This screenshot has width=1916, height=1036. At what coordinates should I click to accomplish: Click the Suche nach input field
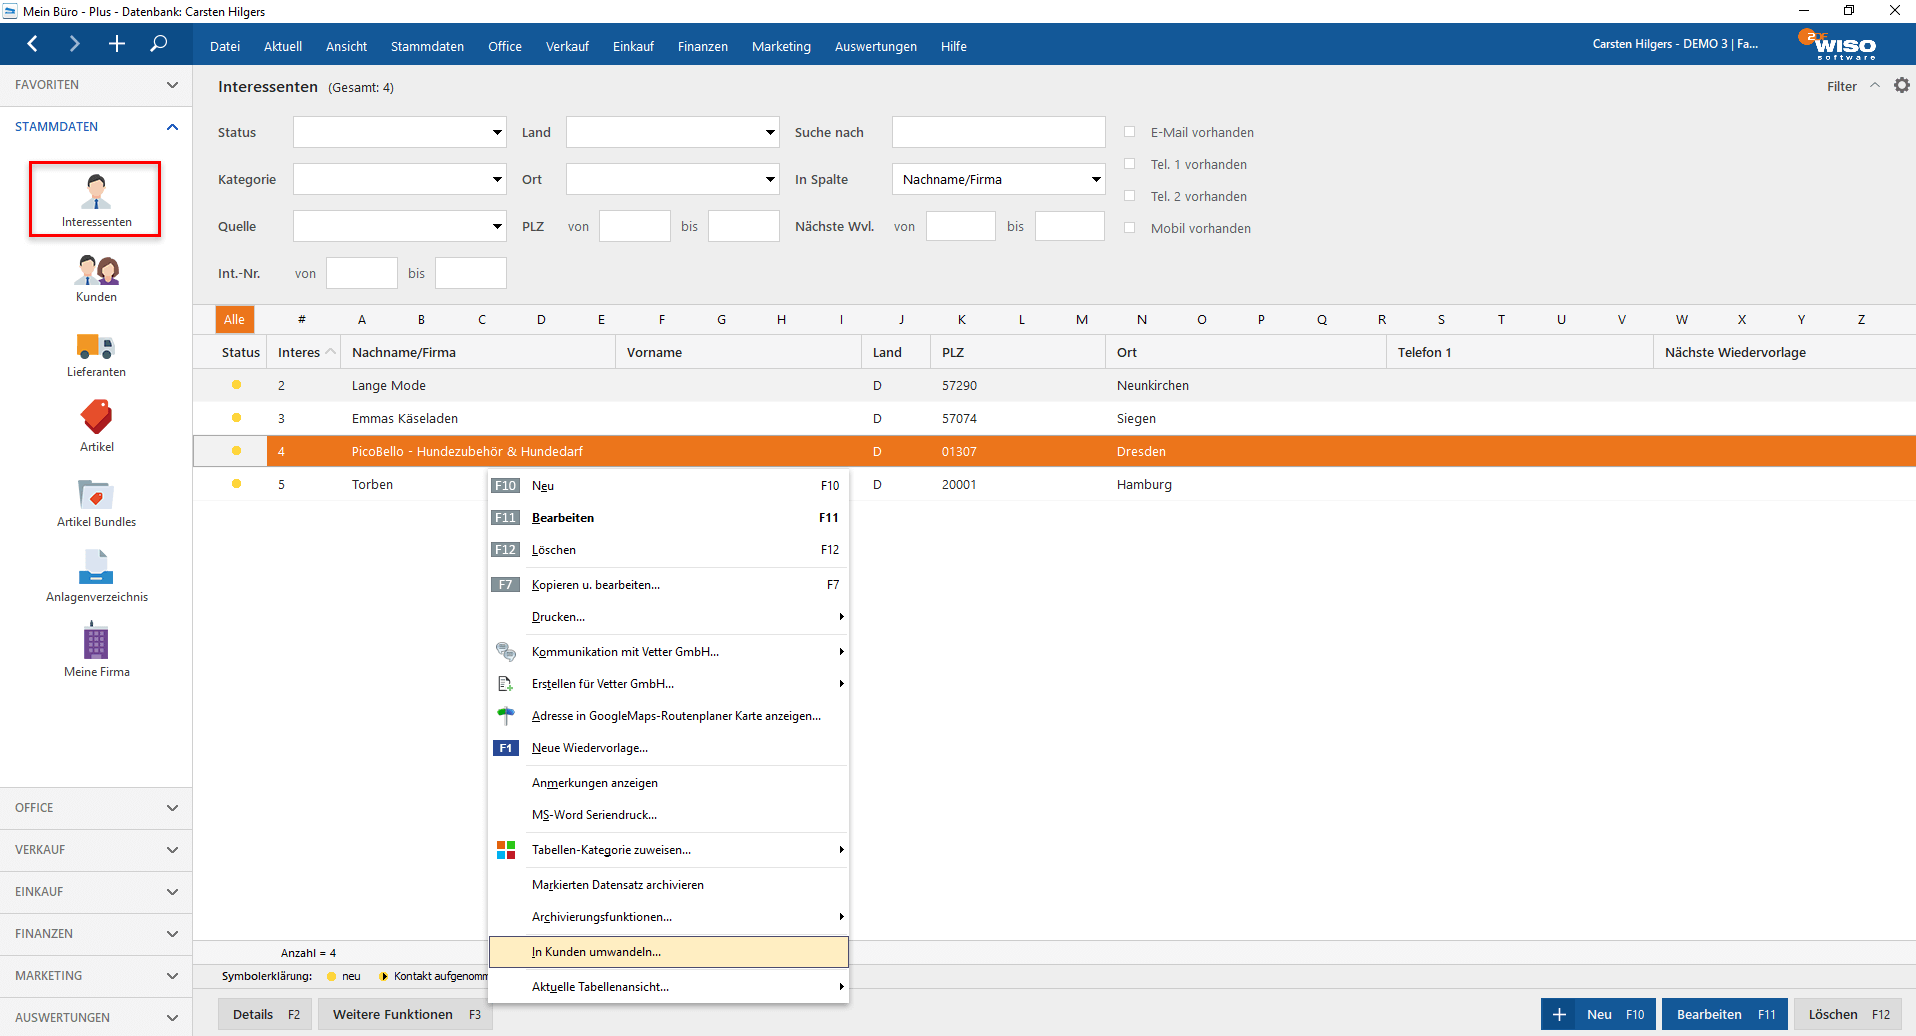tap(998, 132)
